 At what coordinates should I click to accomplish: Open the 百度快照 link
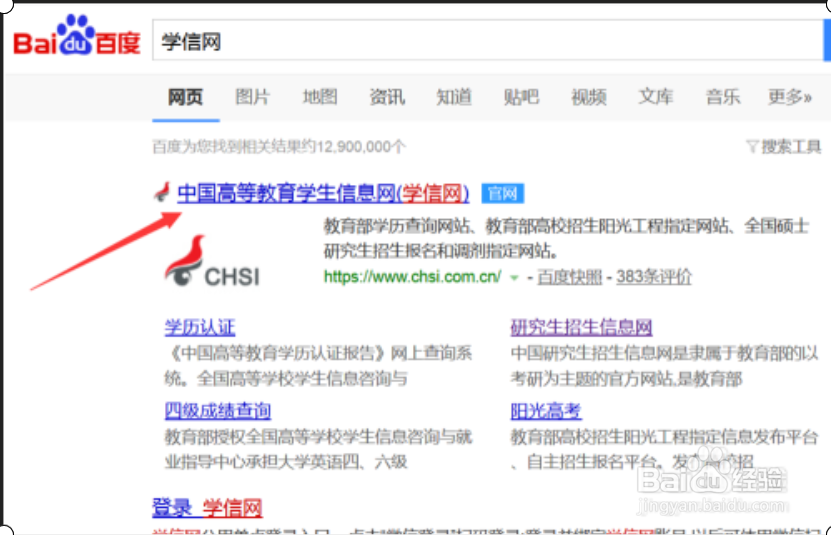point(570,277)
